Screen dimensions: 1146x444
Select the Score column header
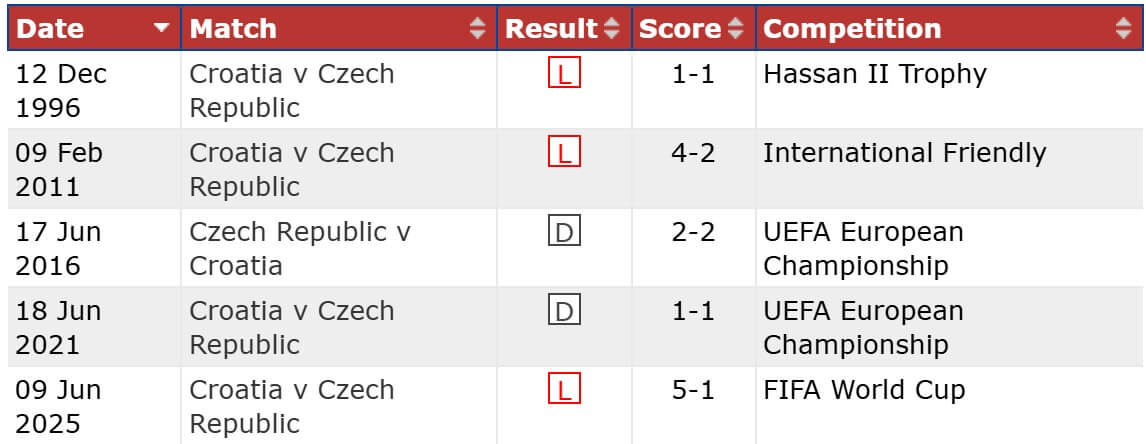680,29
